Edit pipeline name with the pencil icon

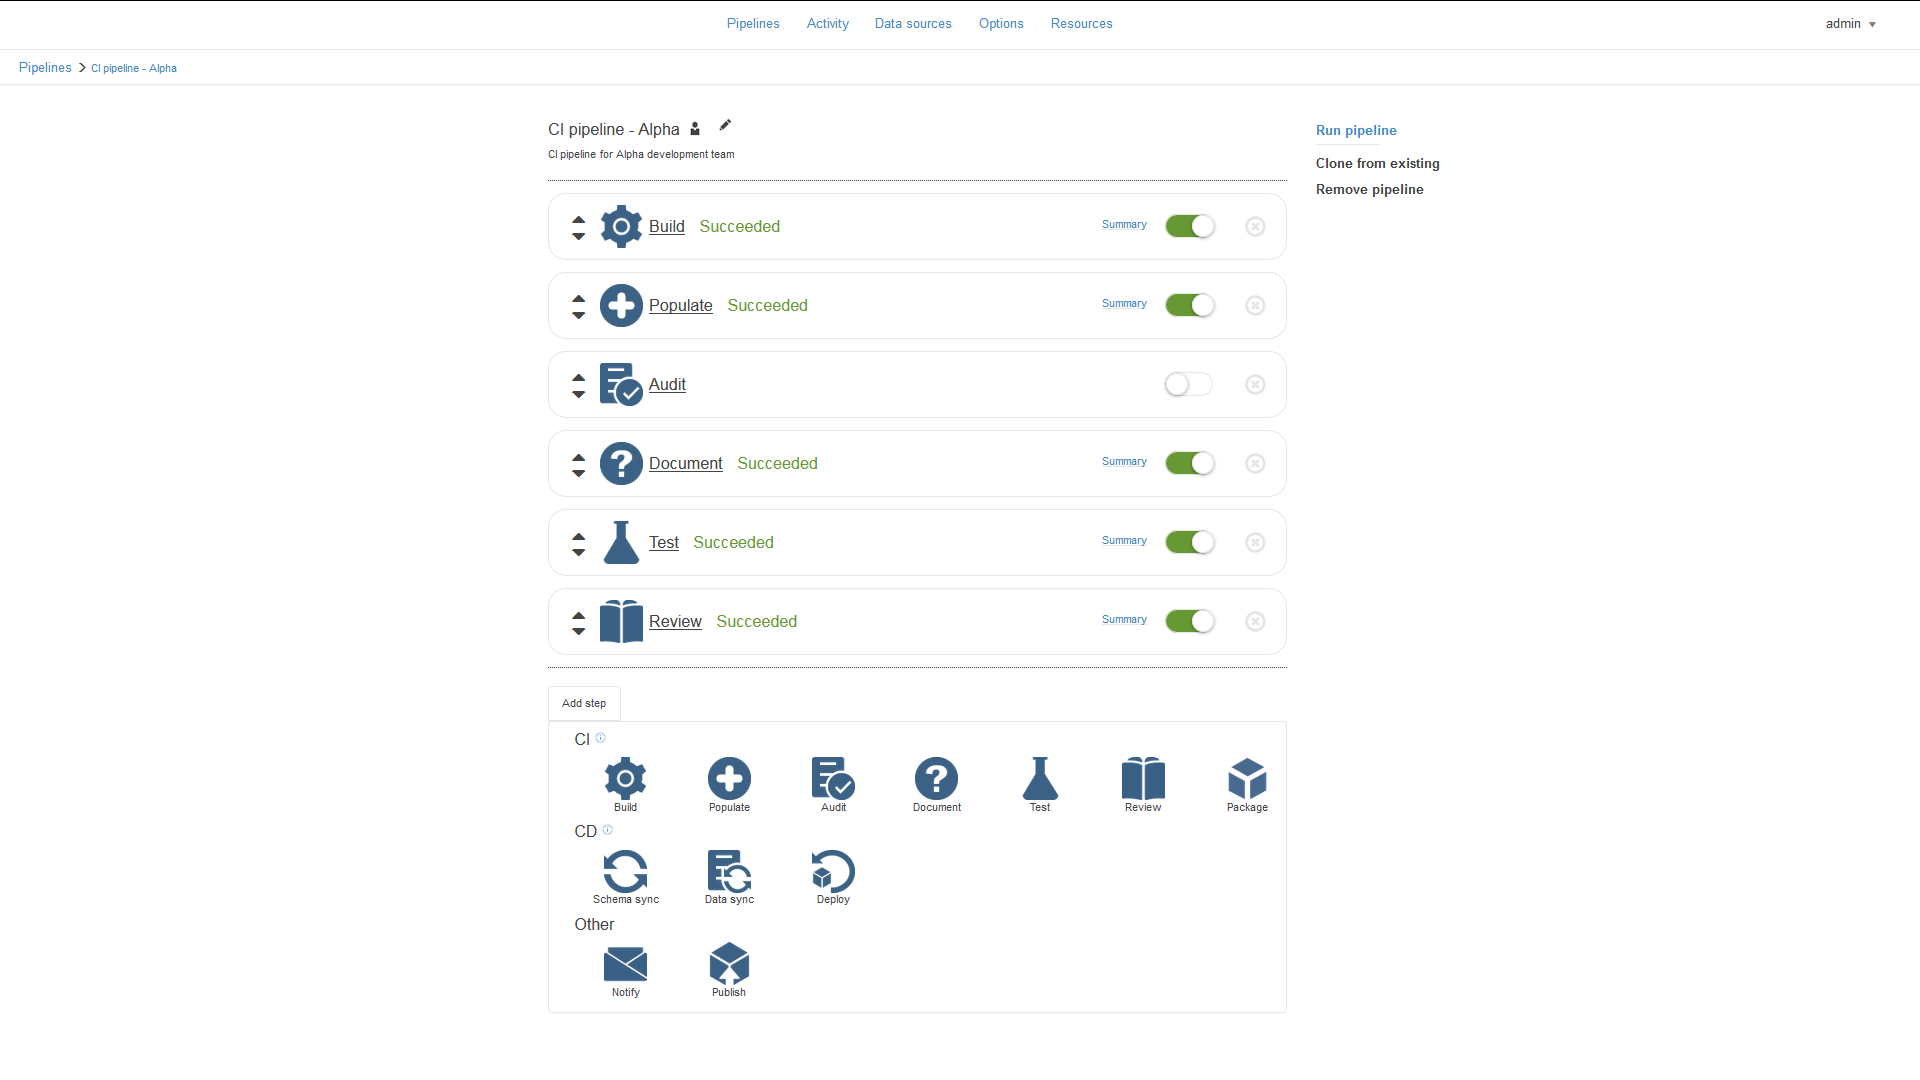point(725,125)
